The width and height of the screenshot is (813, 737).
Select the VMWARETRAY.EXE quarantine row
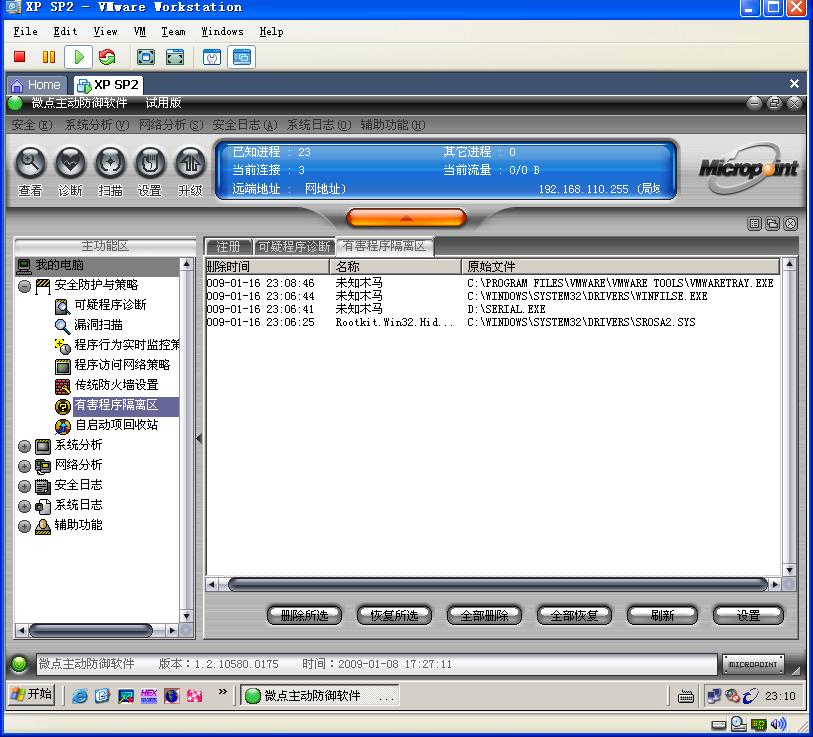pyautogui.click(x=493, y=283)
